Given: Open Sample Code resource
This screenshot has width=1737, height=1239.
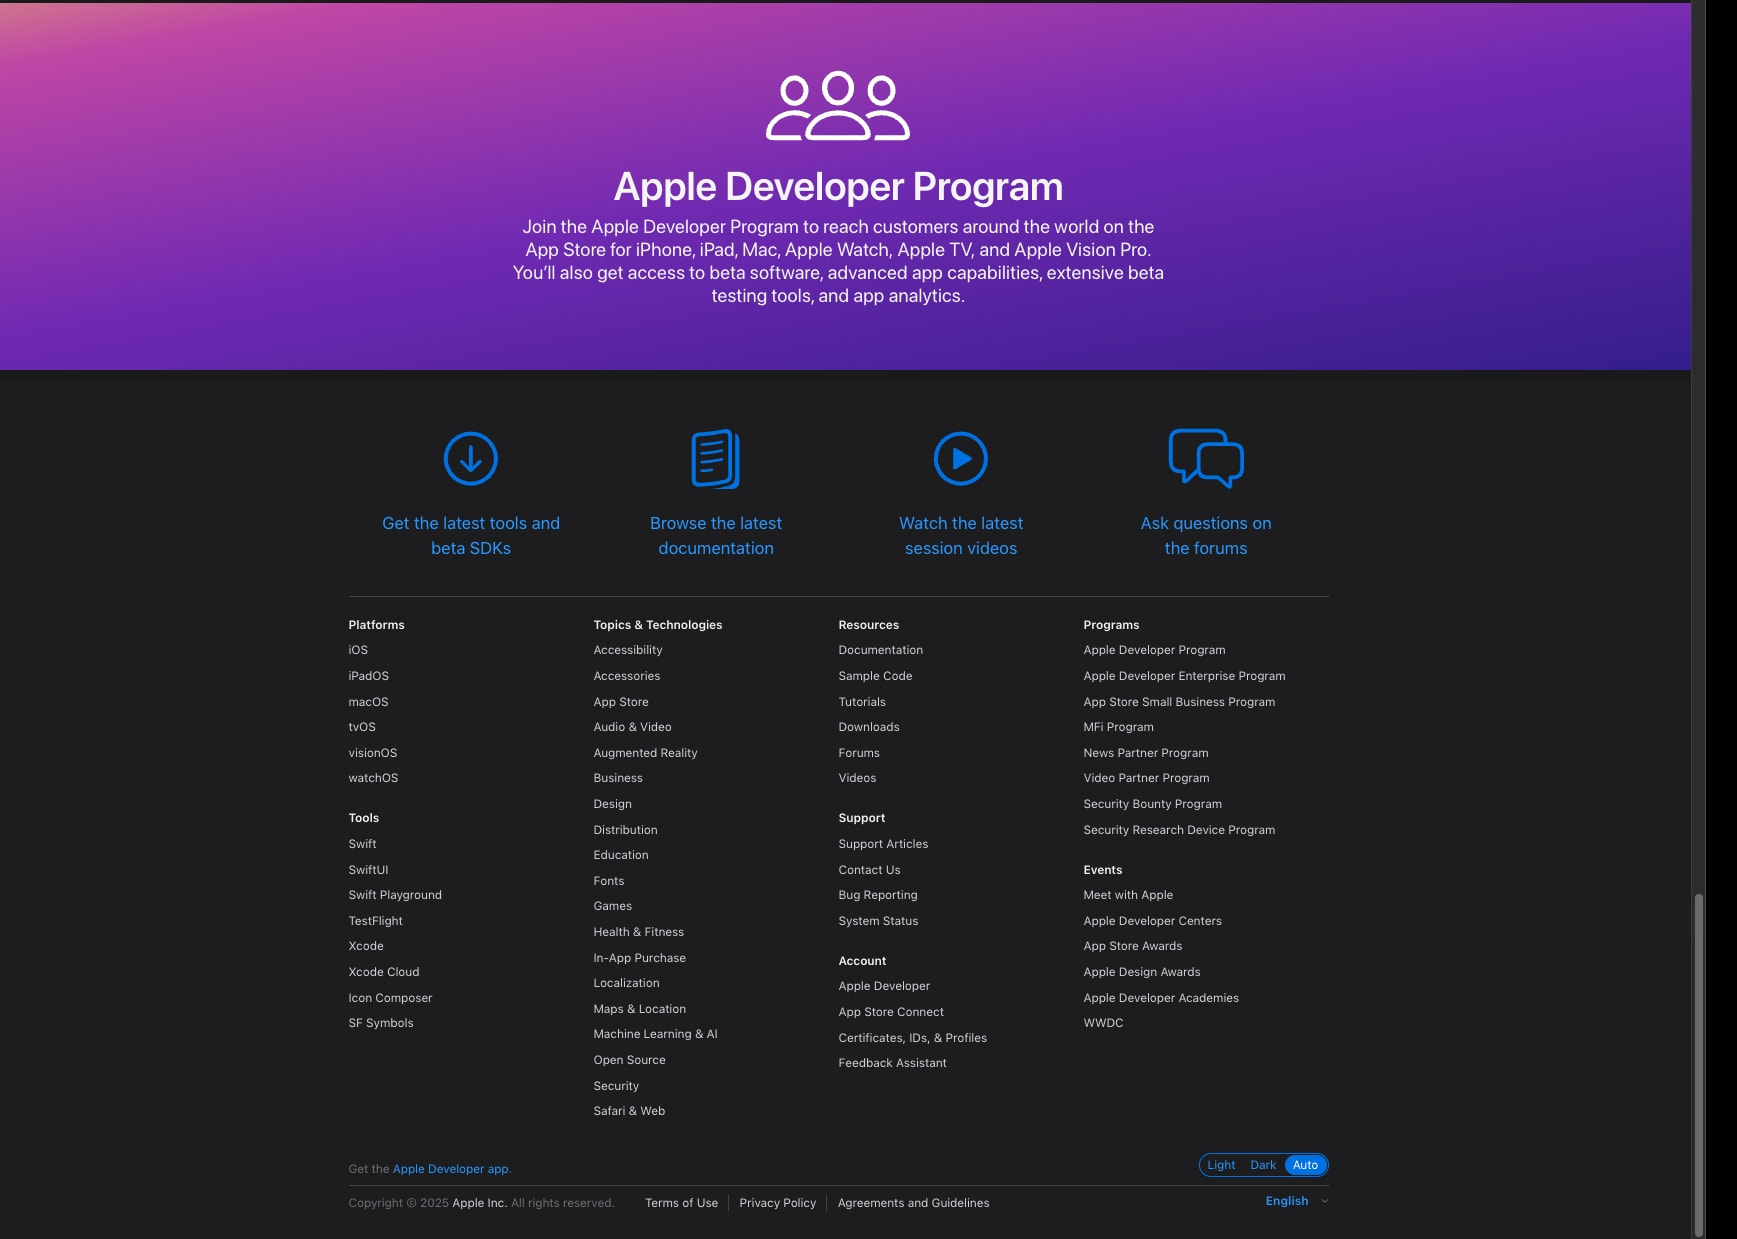Looking at the screenshot, I should point(875,676).
